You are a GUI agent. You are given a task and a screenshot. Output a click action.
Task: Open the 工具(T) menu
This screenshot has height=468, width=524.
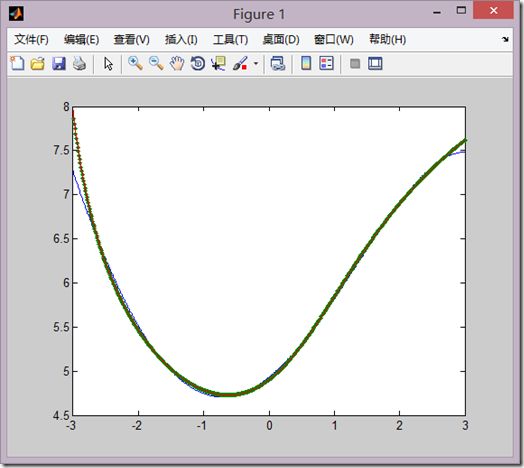point(231,39)
